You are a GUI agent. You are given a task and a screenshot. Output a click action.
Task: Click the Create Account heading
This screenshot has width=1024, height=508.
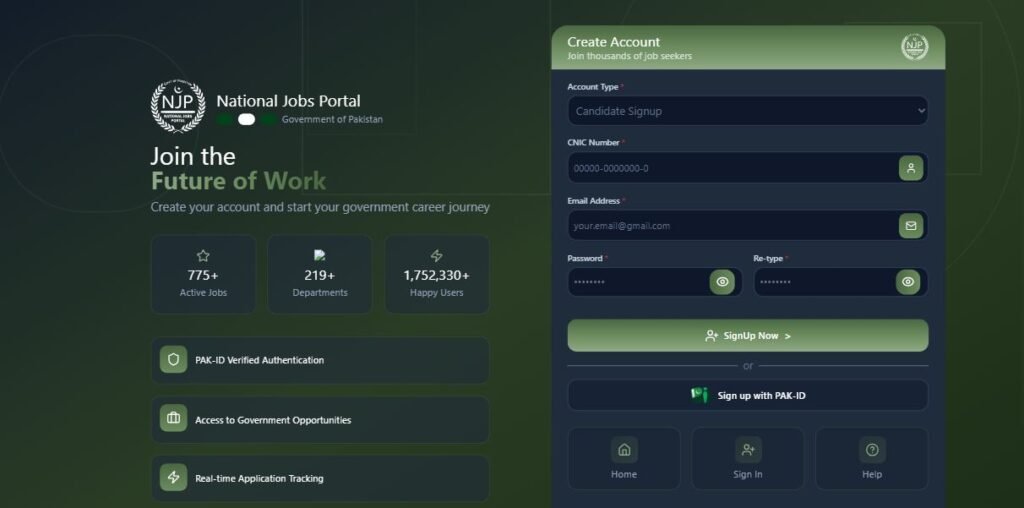pos(613,42)
